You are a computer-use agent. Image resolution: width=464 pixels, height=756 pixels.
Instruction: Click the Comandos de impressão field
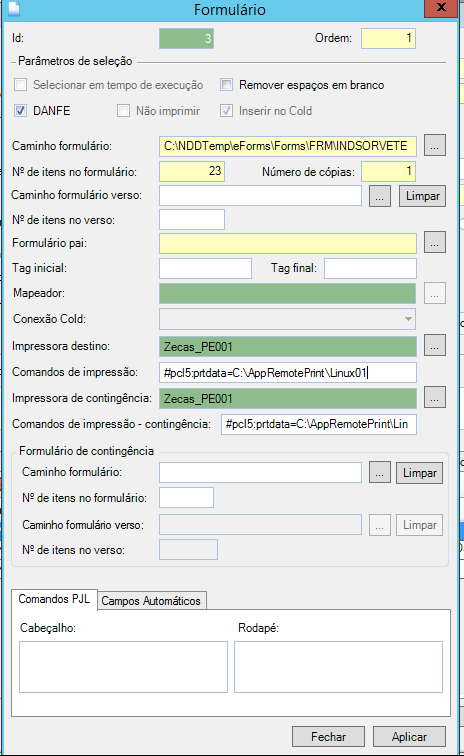[x=288, y=372]
